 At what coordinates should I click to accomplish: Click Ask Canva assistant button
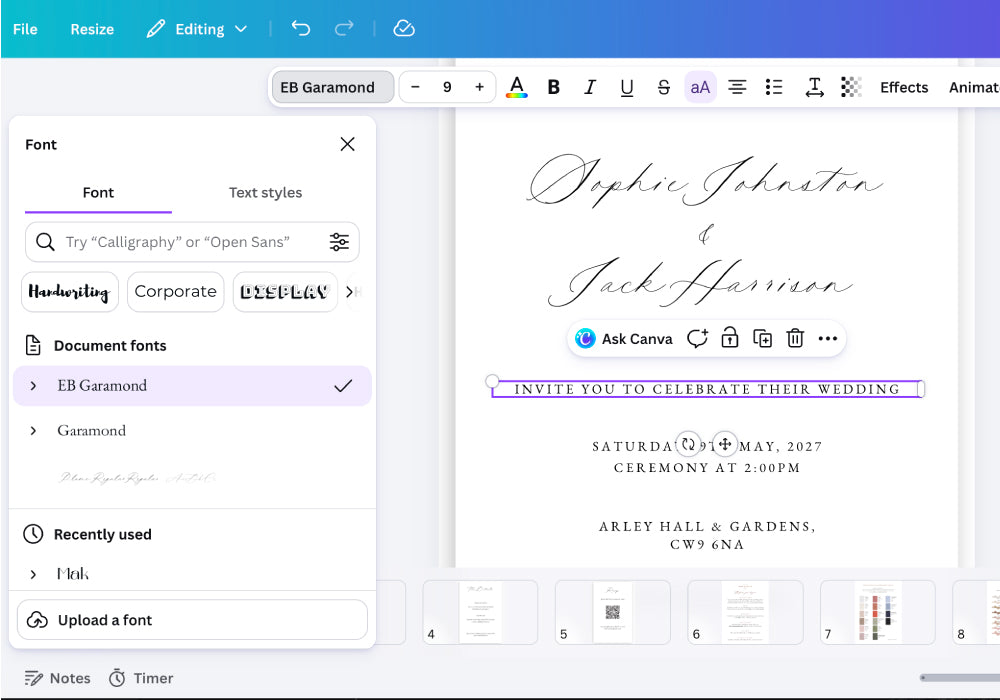[x=624, y=339]
